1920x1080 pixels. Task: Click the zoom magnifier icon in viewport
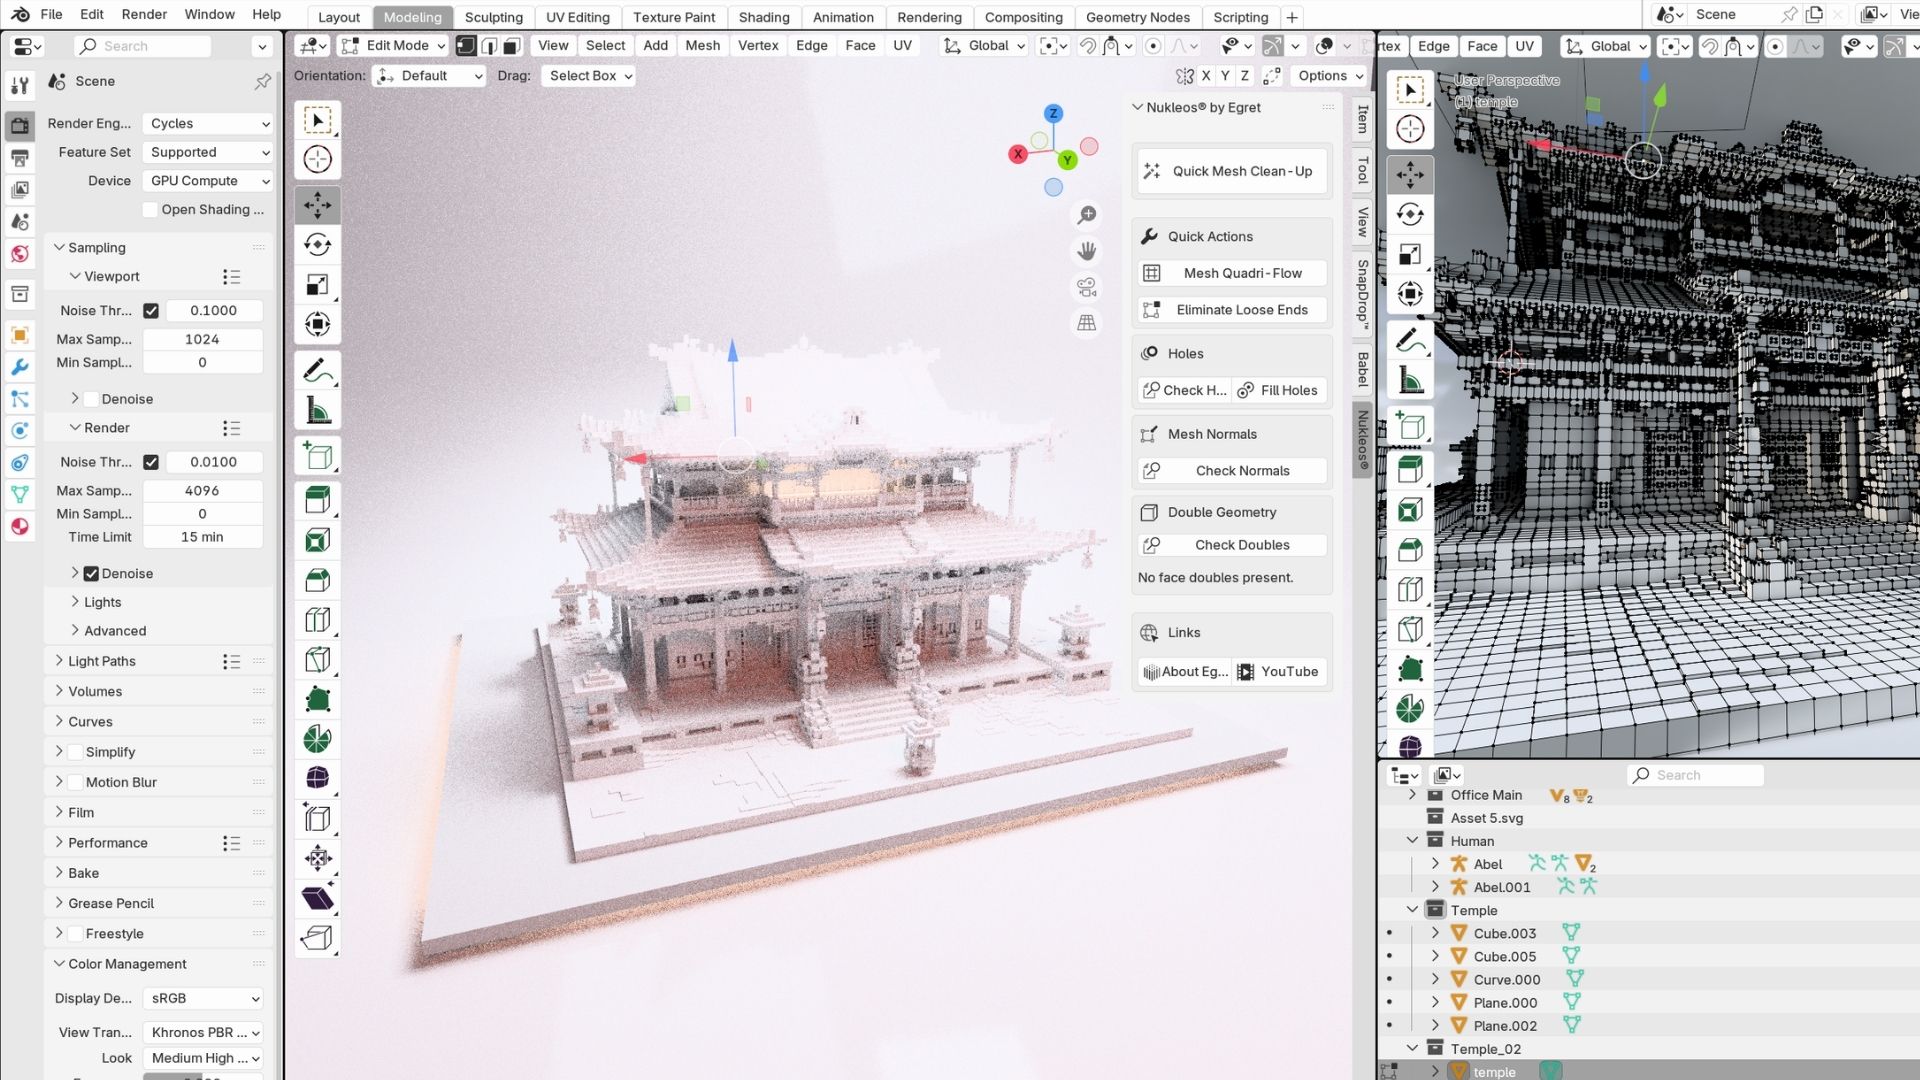(x=1087, y=215)
